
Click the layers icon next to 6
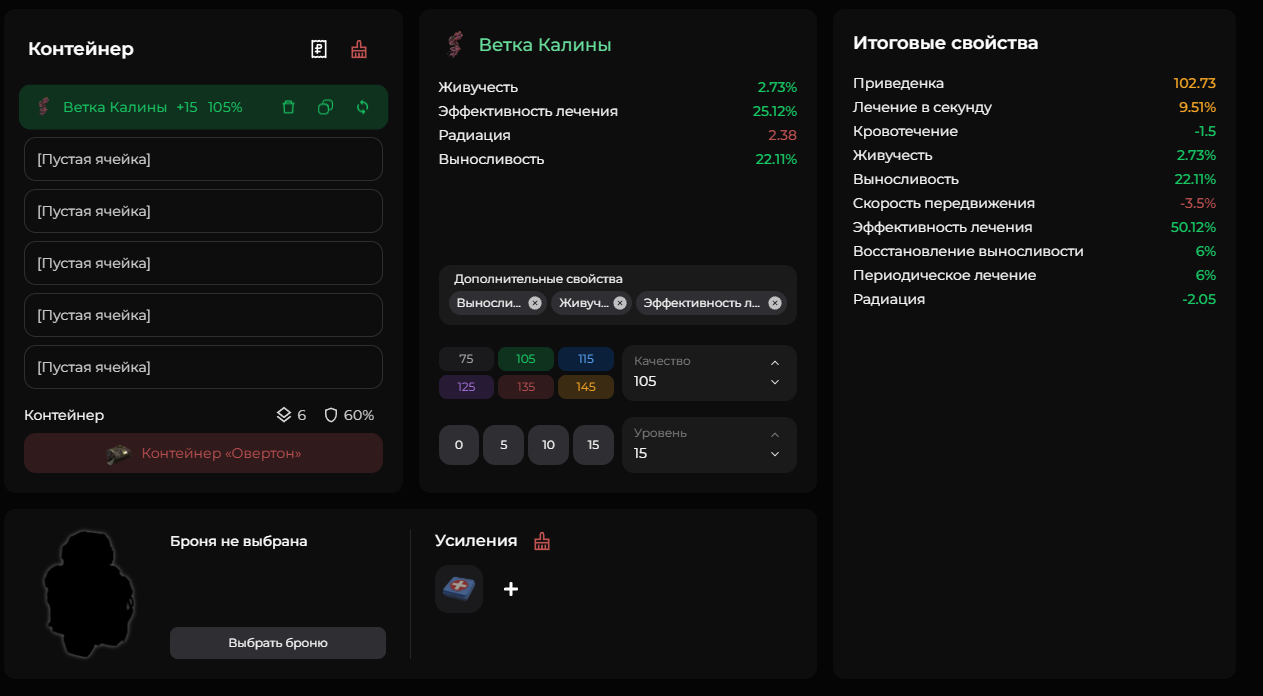284,415
